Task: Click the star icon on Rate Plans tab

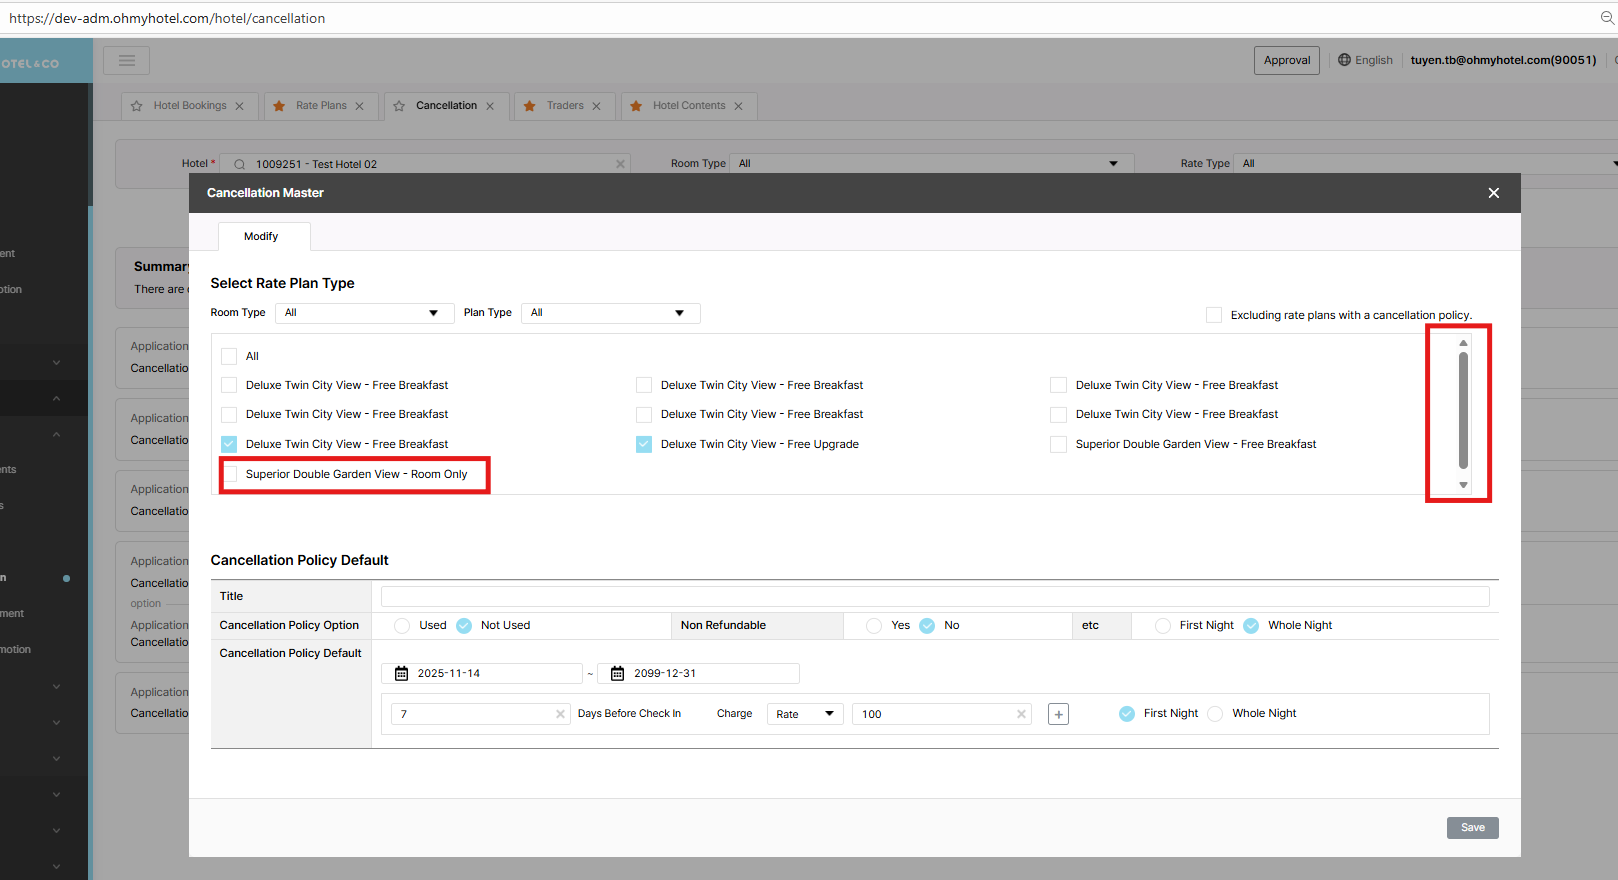Action: [280, 106]
